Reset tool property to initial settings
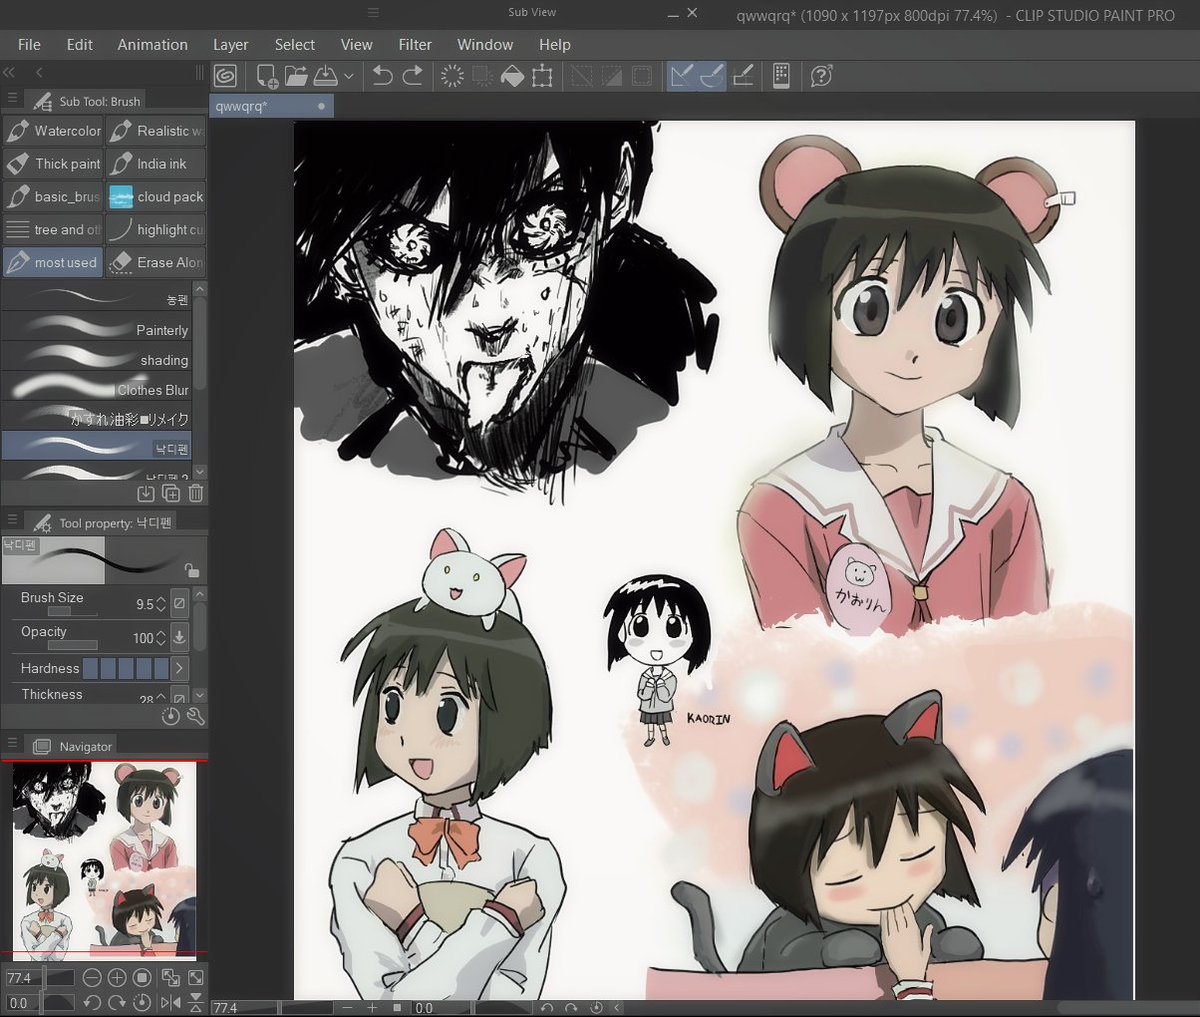The image size is (1200, 1017). (x=170, y=716)
